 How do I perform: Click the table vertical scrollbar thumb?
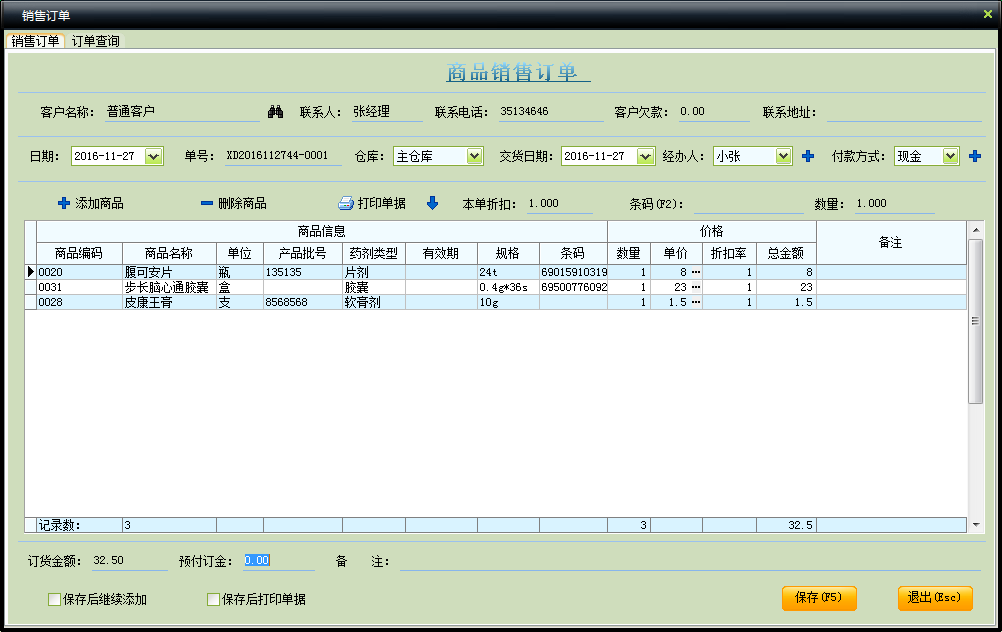(x=975, y=321)
